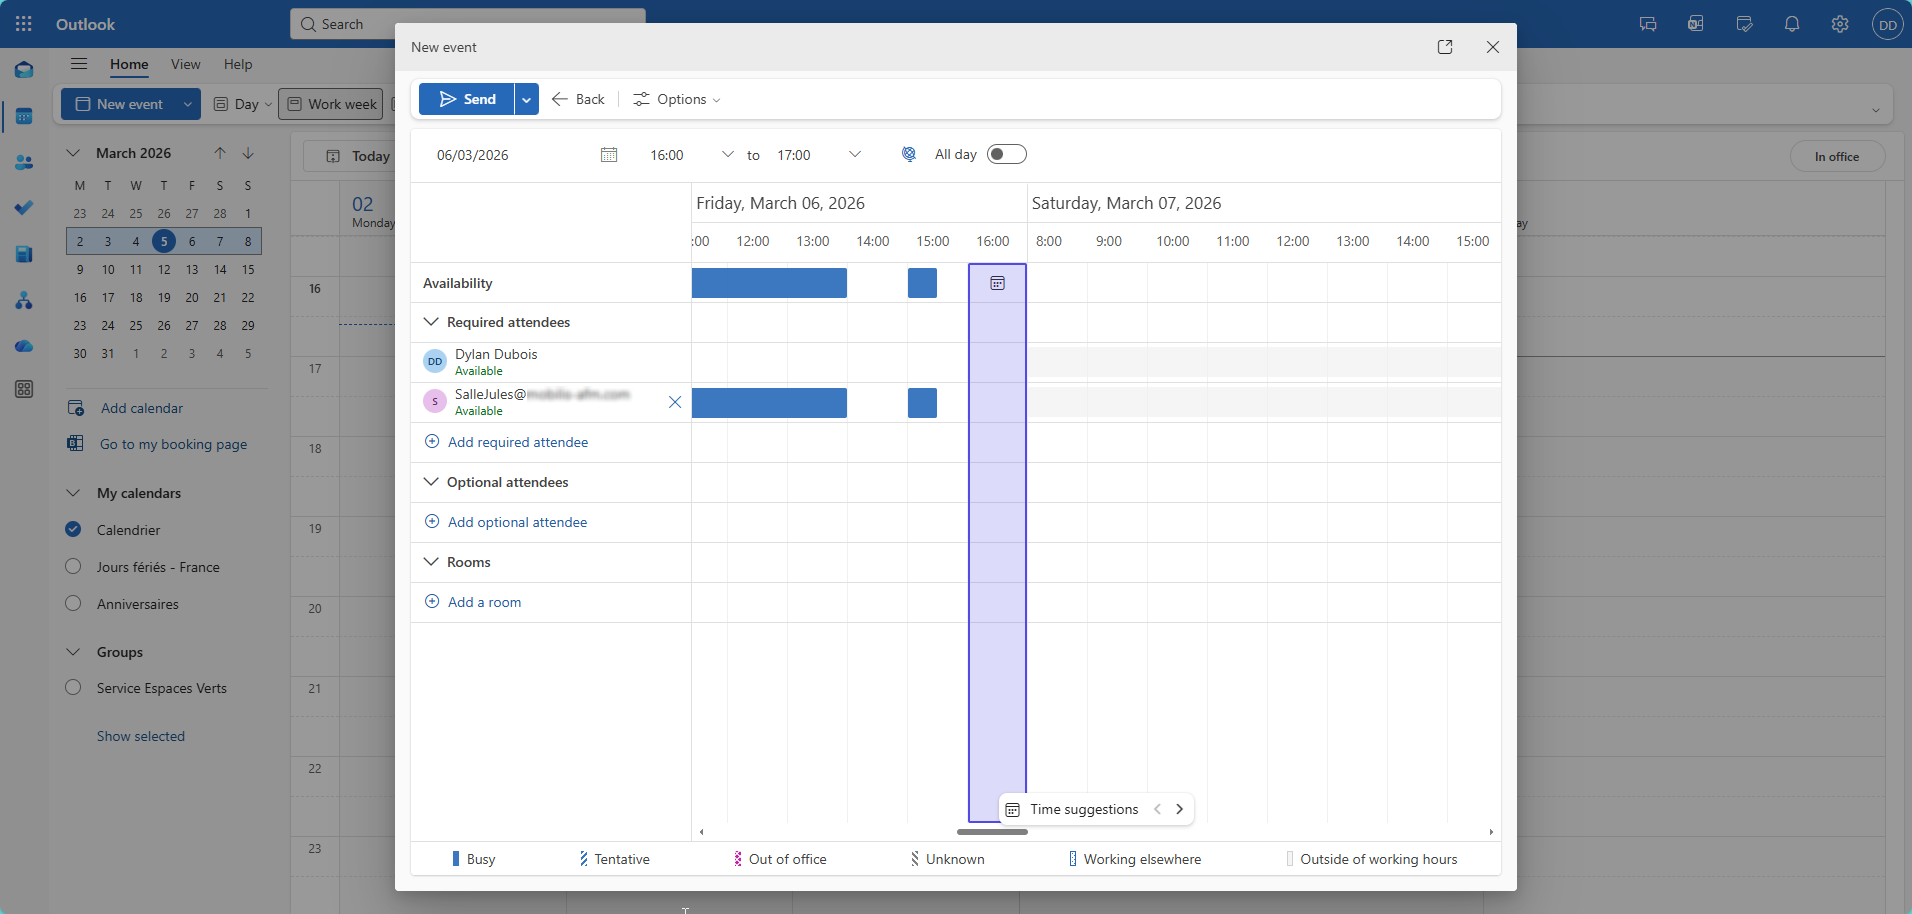
Task: Jump to Today in calendar
Action: pyautogui.click(x=358, y=156)
